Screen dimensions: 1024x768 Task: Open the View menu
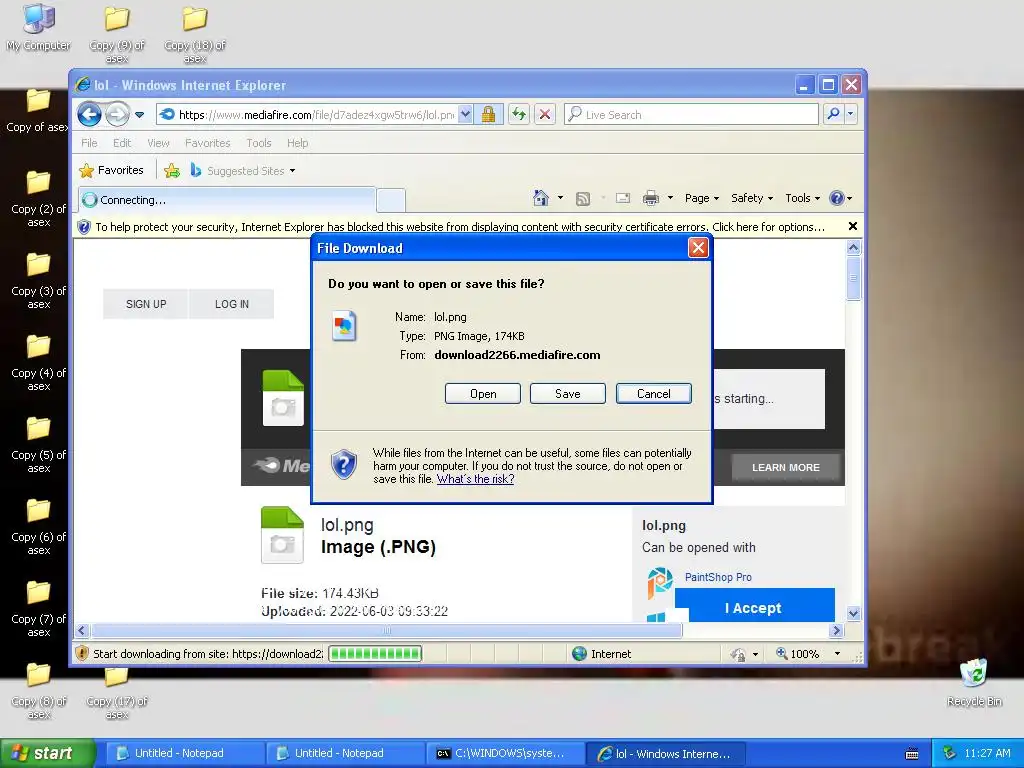tap(158, 143)
